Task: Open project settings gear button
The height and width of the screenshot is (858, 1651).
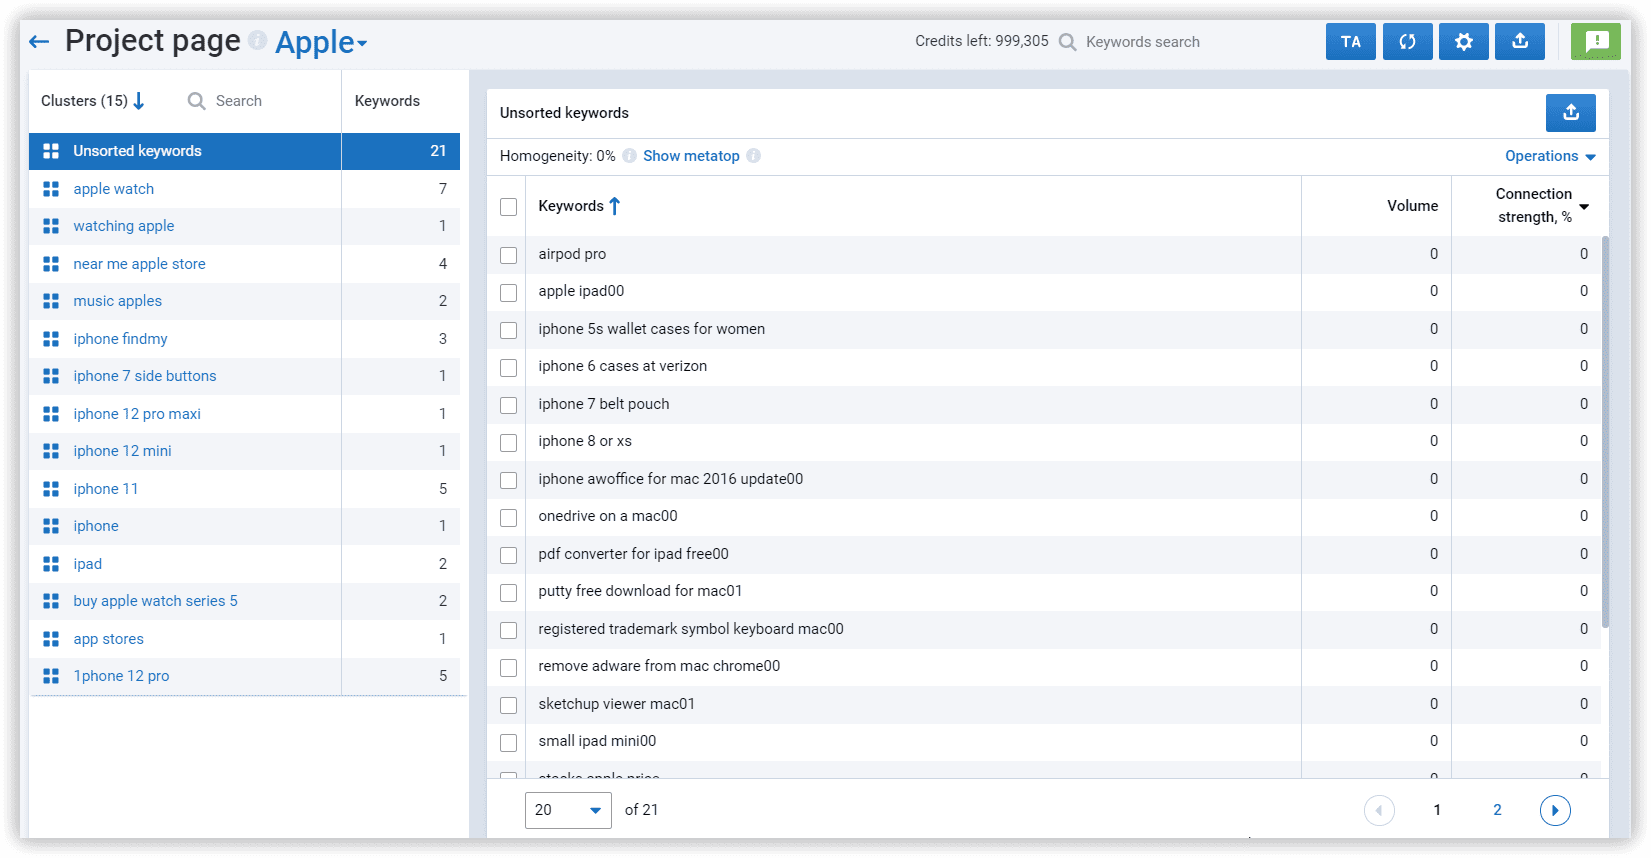Action: [x=1463, y=42]
